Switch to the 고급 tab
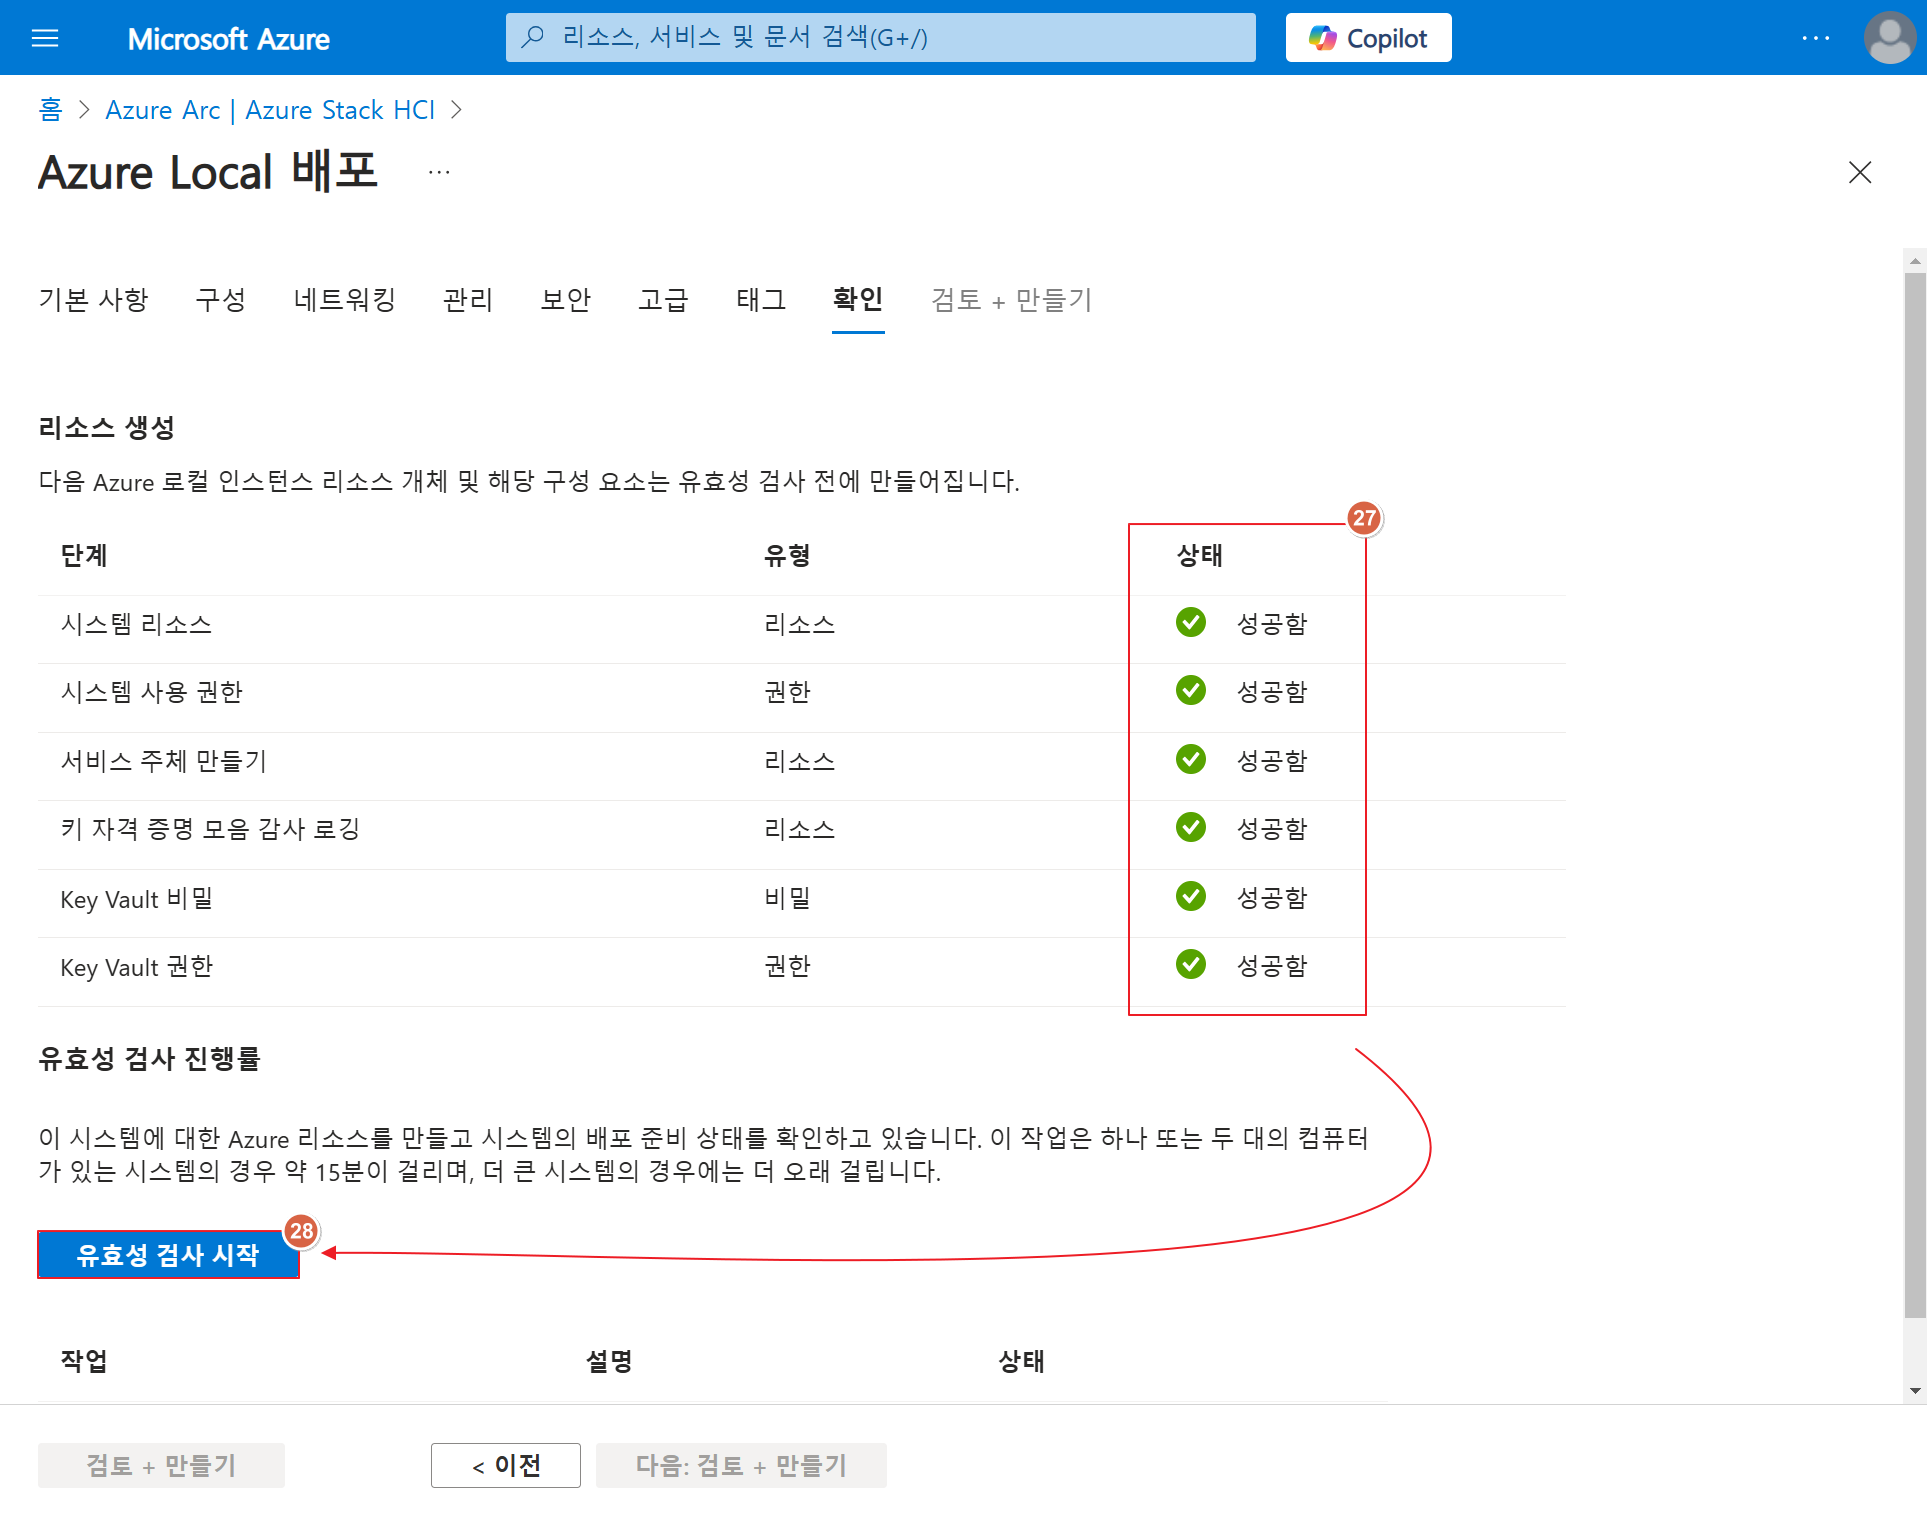Image resolution: width=1927 pixels, height=1522 pixels. coord(664,299)
